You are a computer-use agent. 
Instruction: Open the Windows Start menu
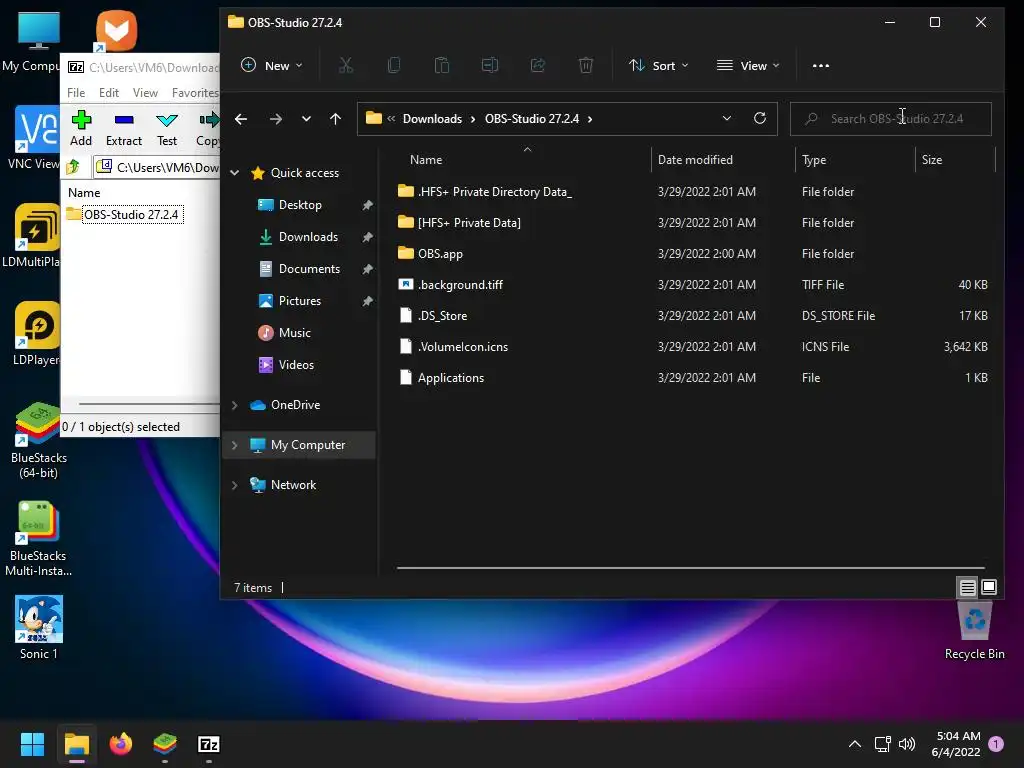click(x=32, y=744)
